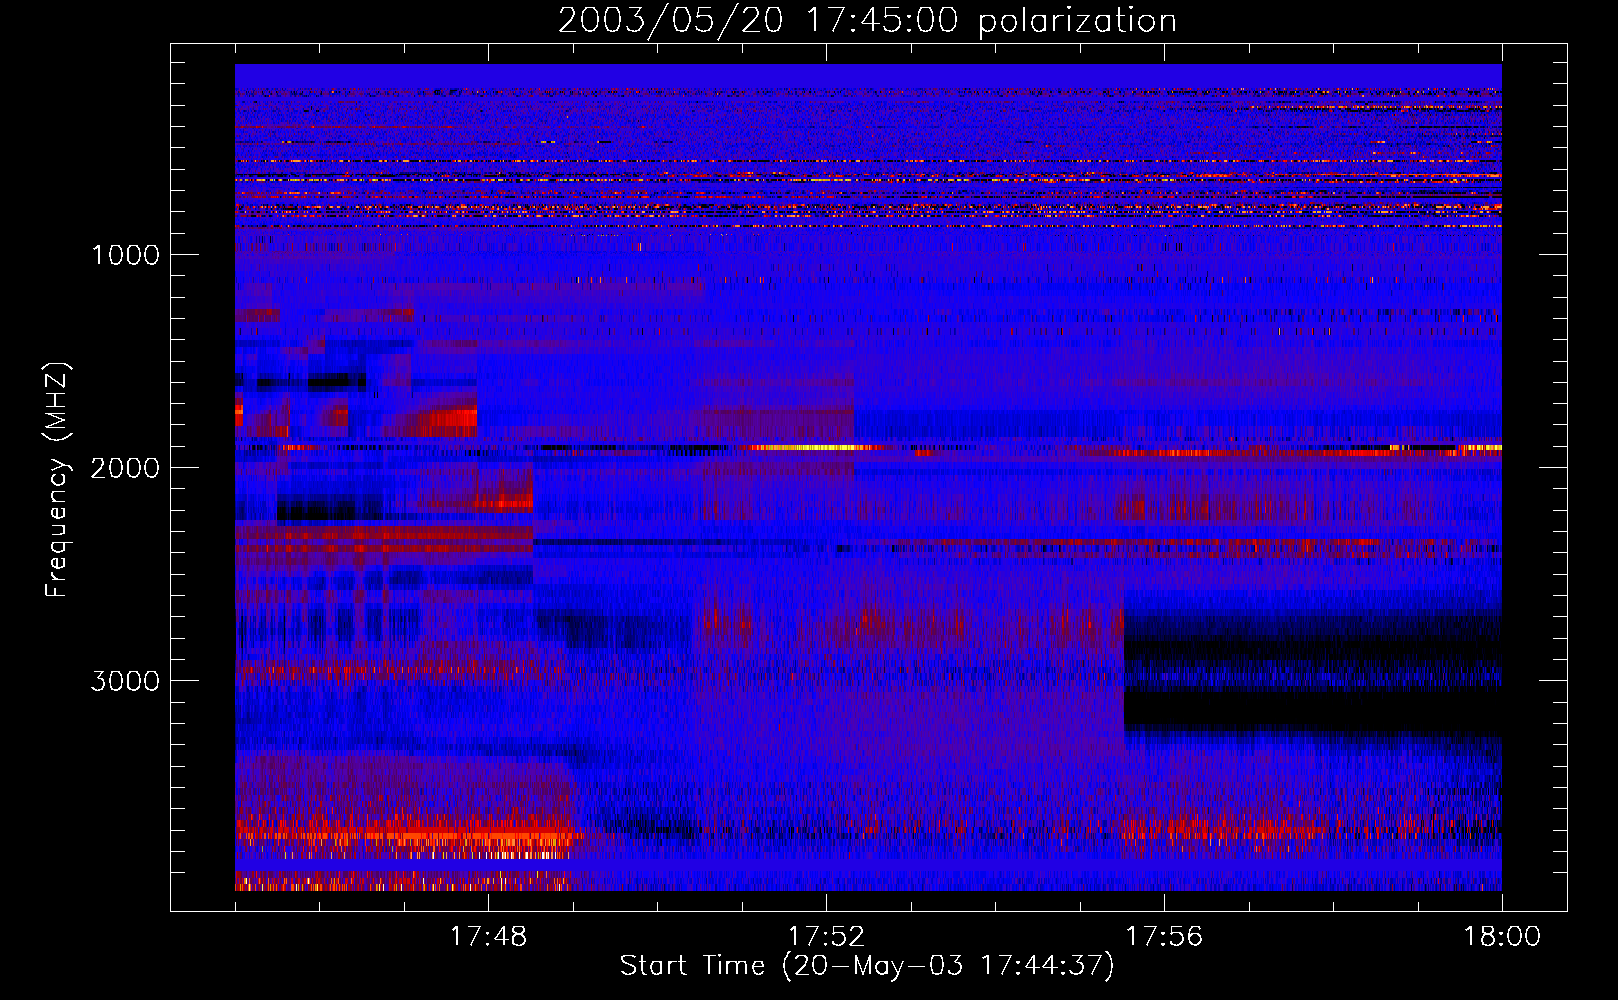The width and height of the screenshot is (1618, 1000).
Task: Click the 'Start Time (20-May-03 17:44:37)' label
Action: (x=867, y=966)
